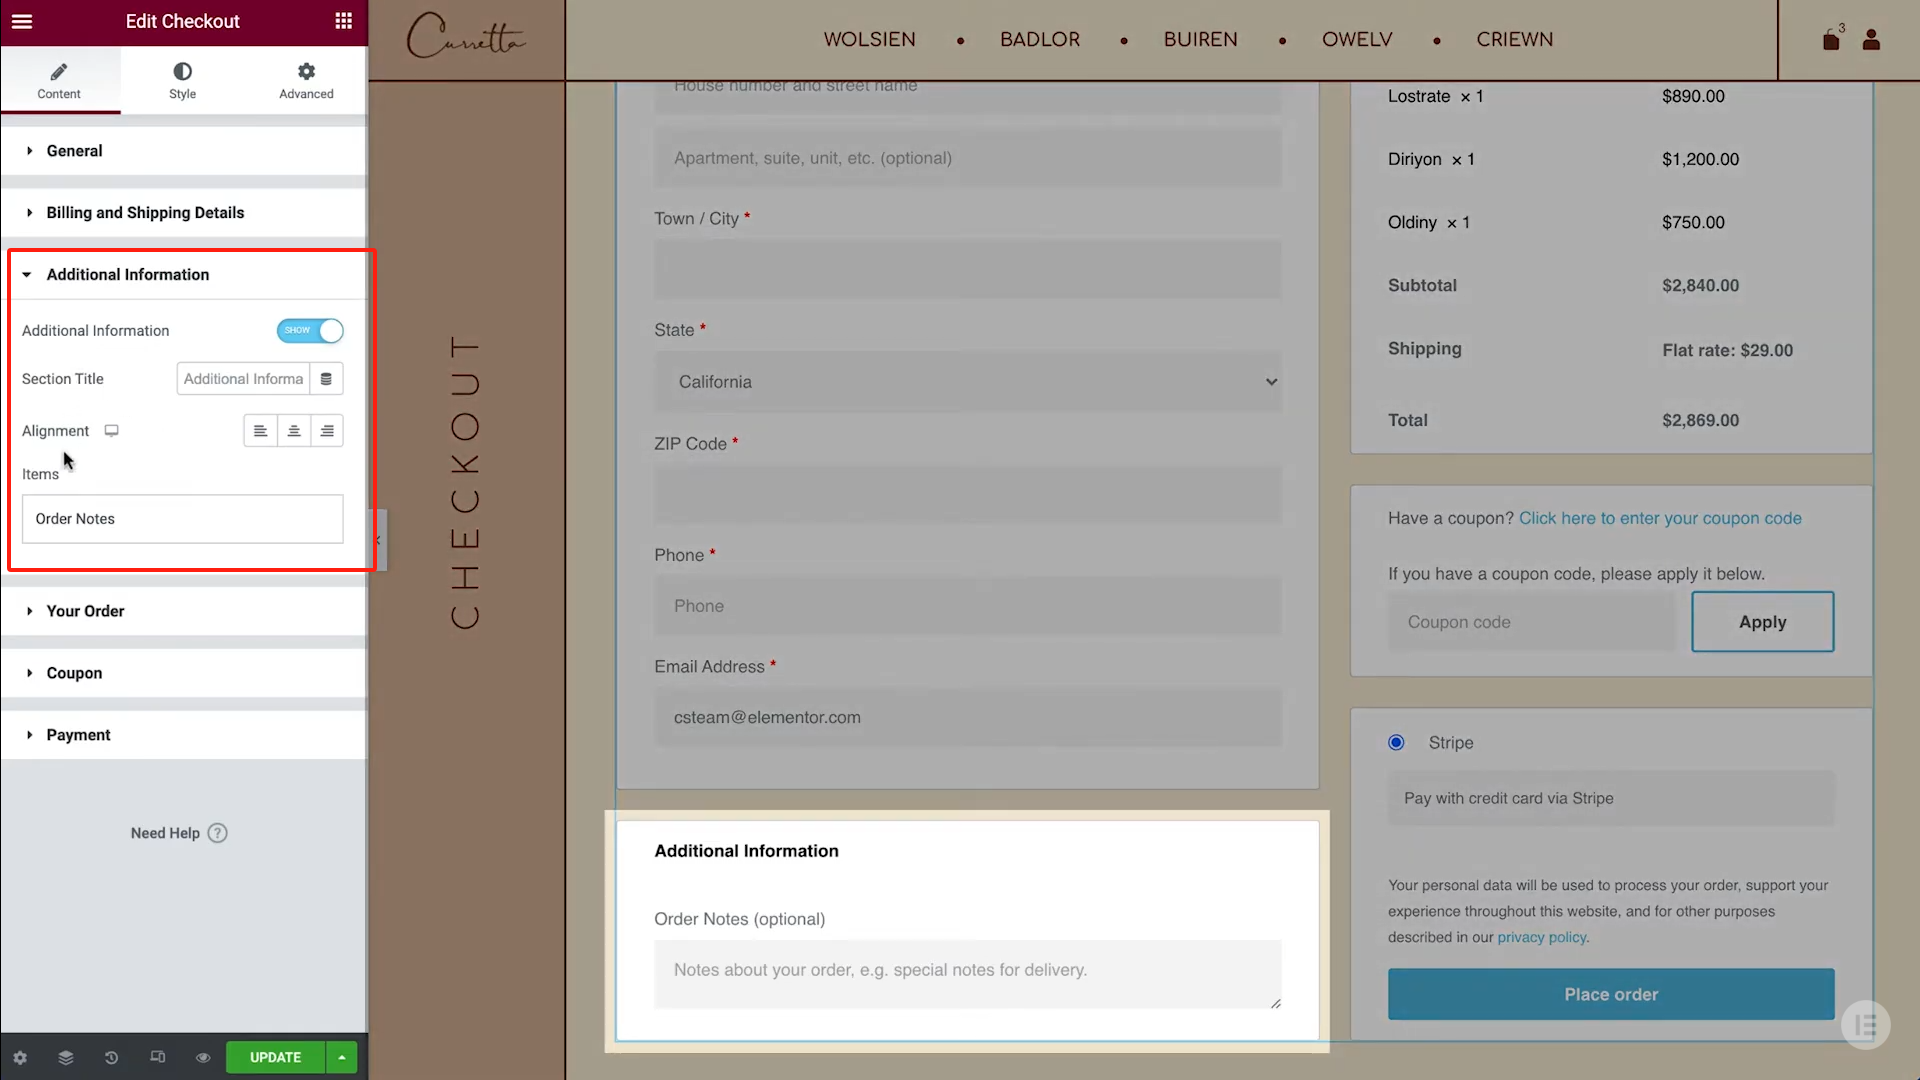The width and height of the screenshot is (1920, 1080).
Task: Click the privacy policy link
Action: (x=1541, y=937)
